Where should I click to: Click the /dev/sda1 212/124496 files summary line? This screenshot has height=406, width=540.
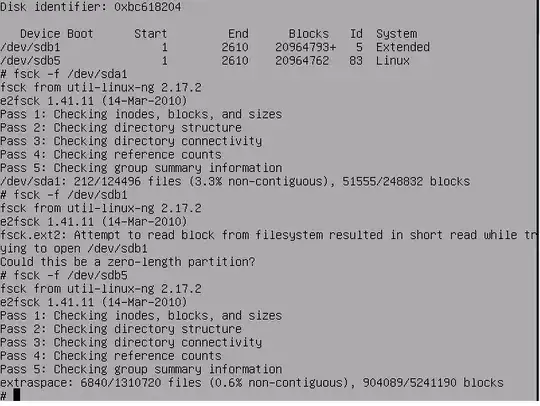pyautogui.click(x=235, y=181)
